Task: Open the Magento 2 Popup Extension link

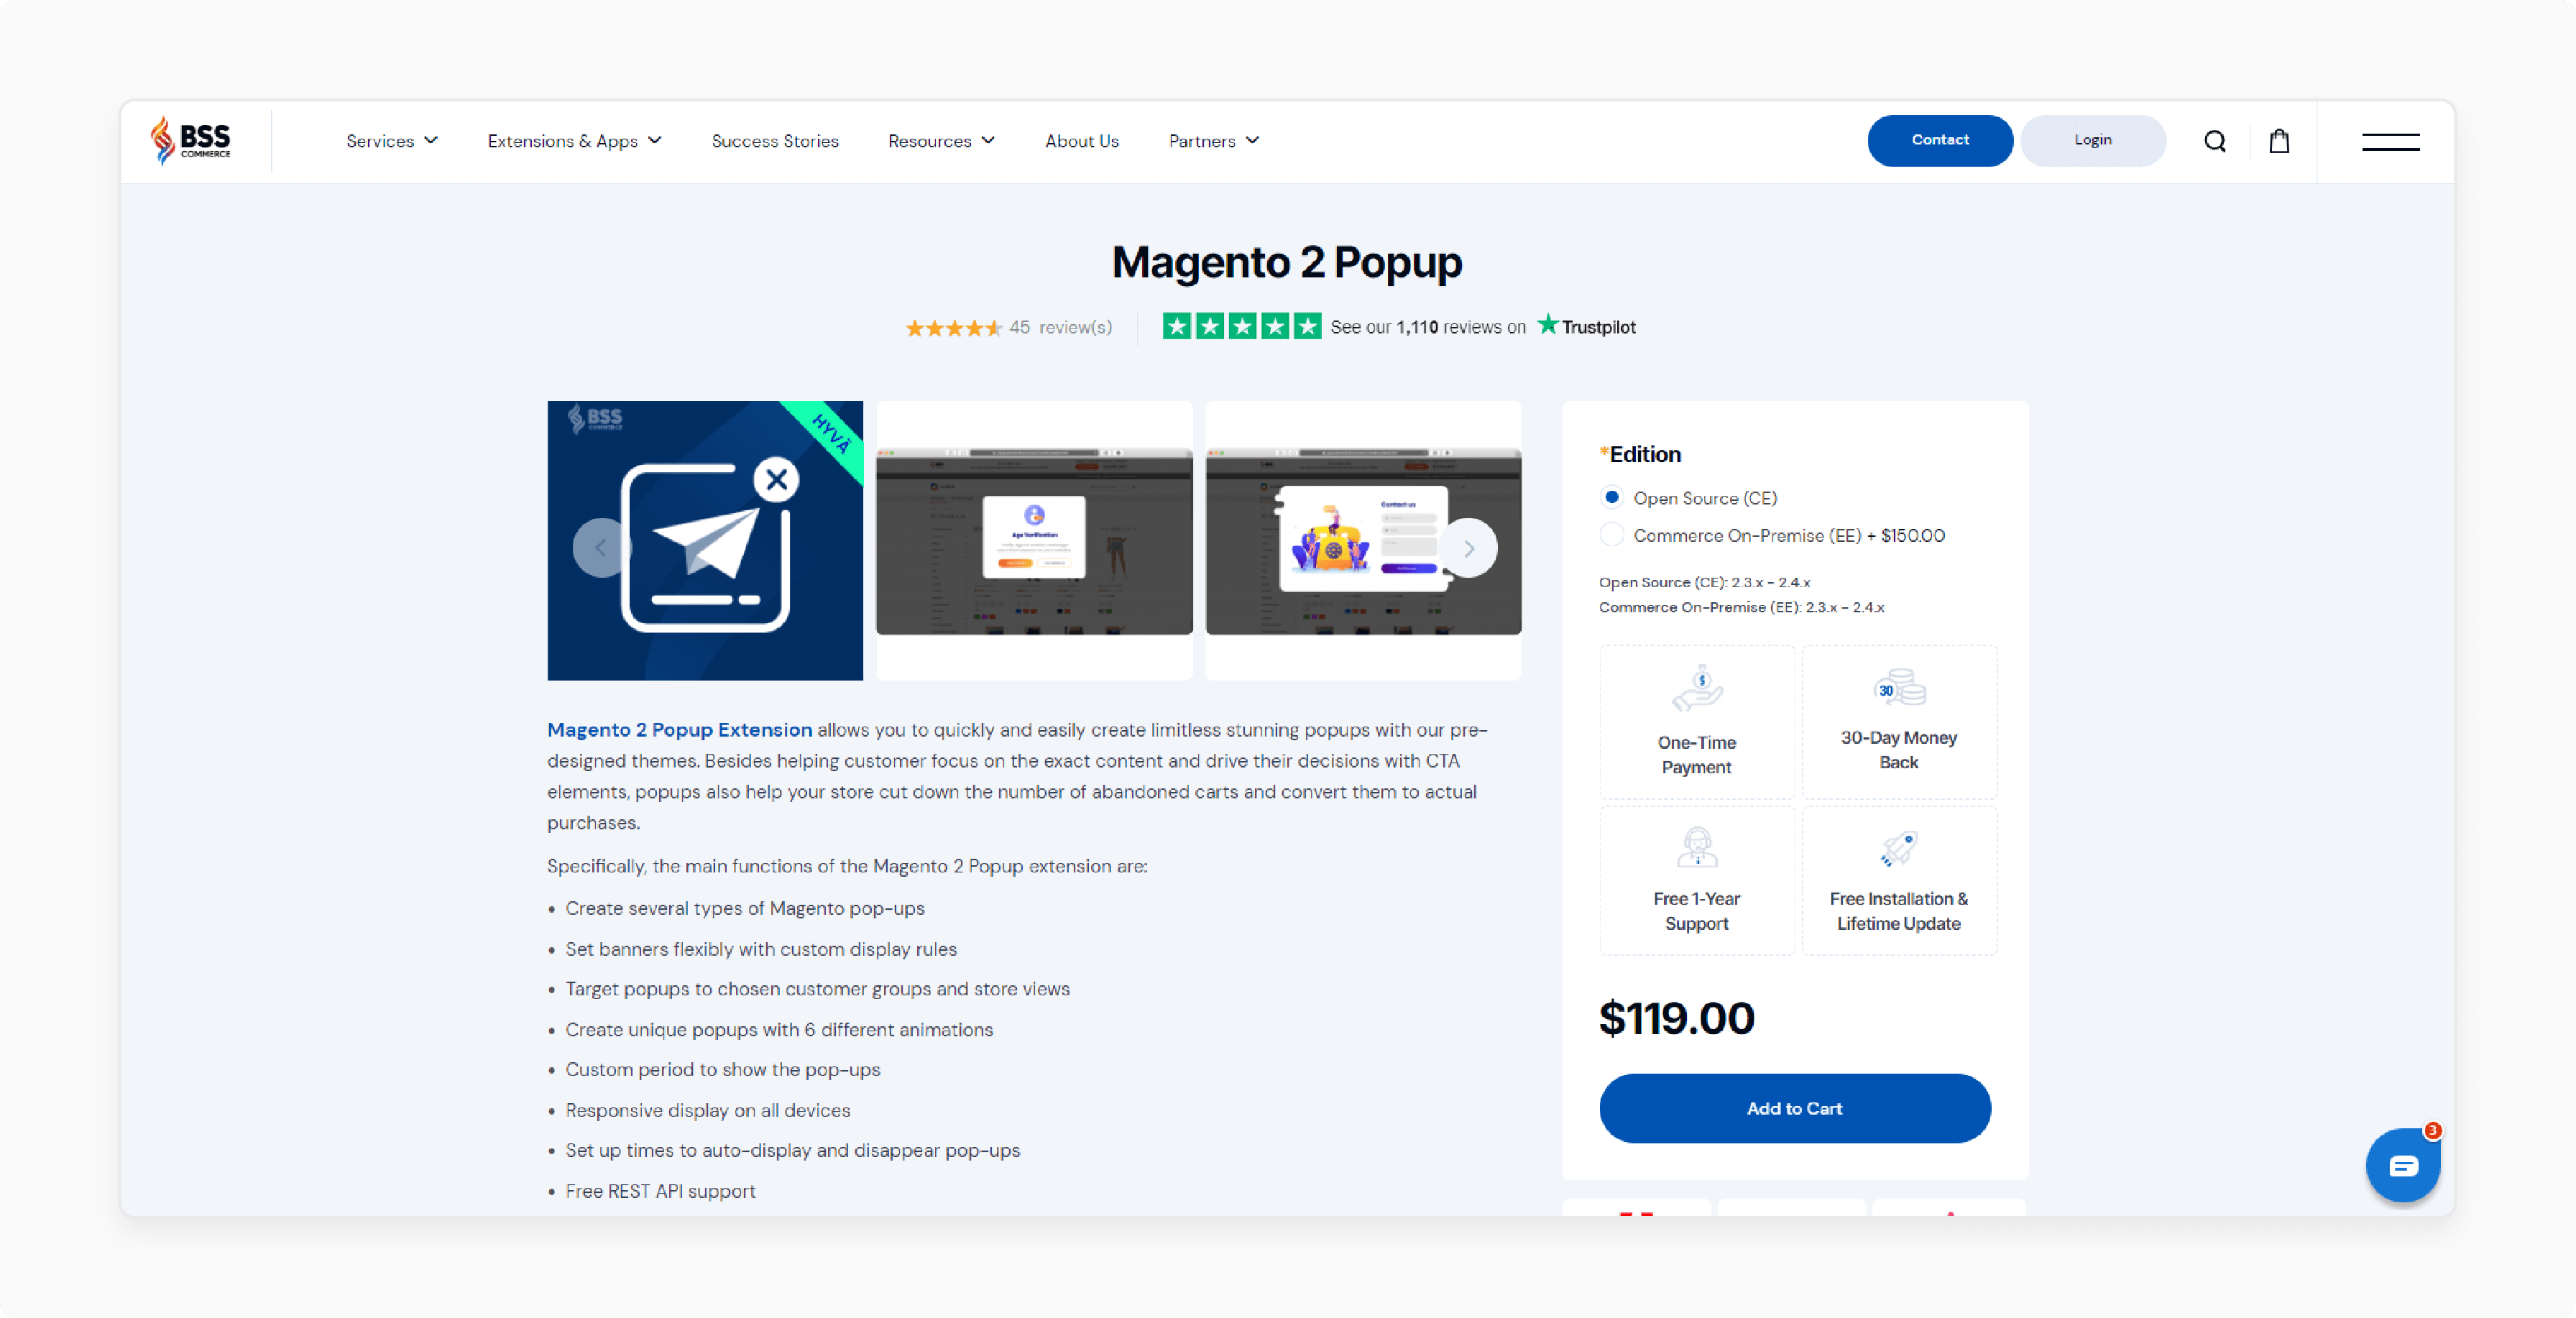Action: (x=679, y=730)
